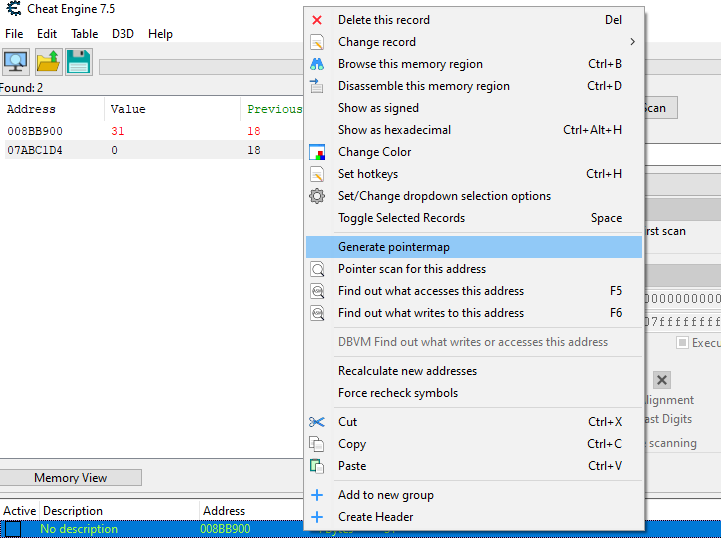Choose Pointer scan for this address

point(474,269)
